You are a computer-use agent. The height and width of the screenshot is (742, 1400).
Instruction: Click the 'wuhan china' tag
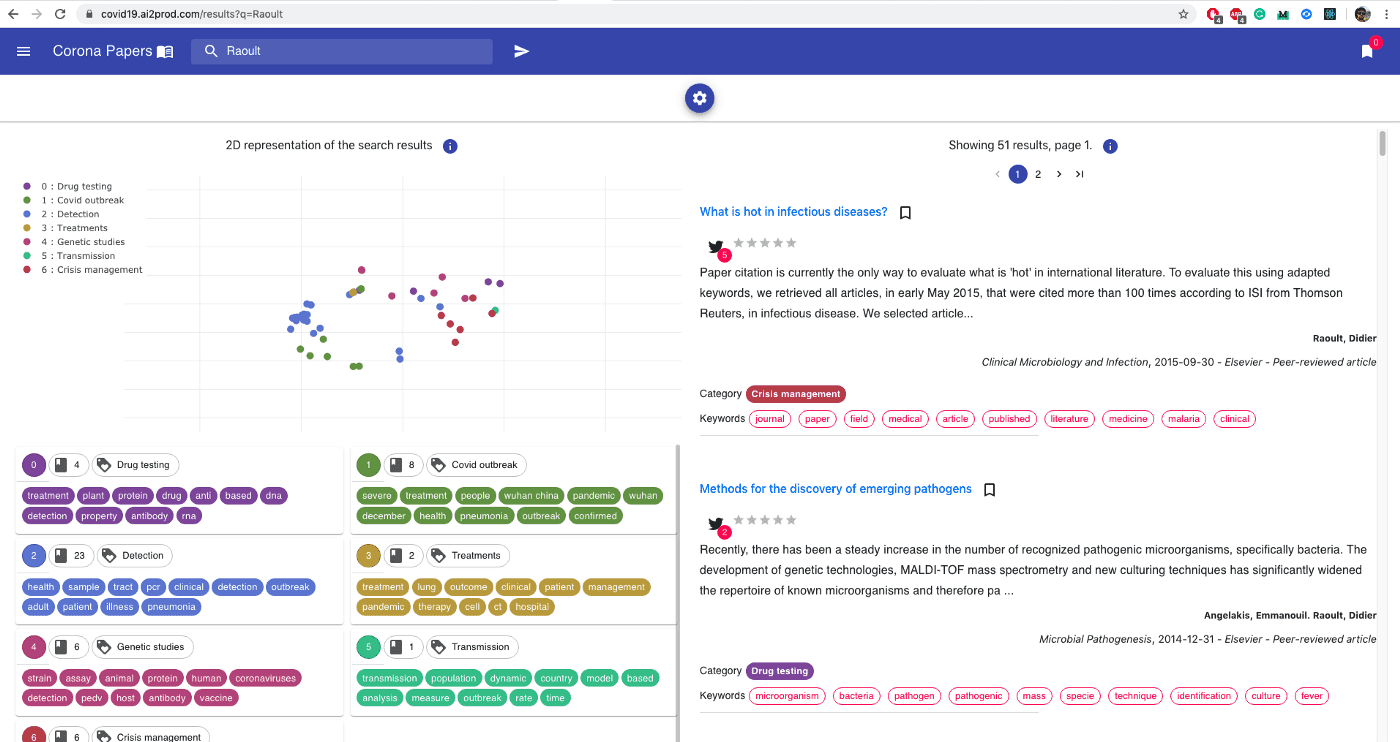532,496
